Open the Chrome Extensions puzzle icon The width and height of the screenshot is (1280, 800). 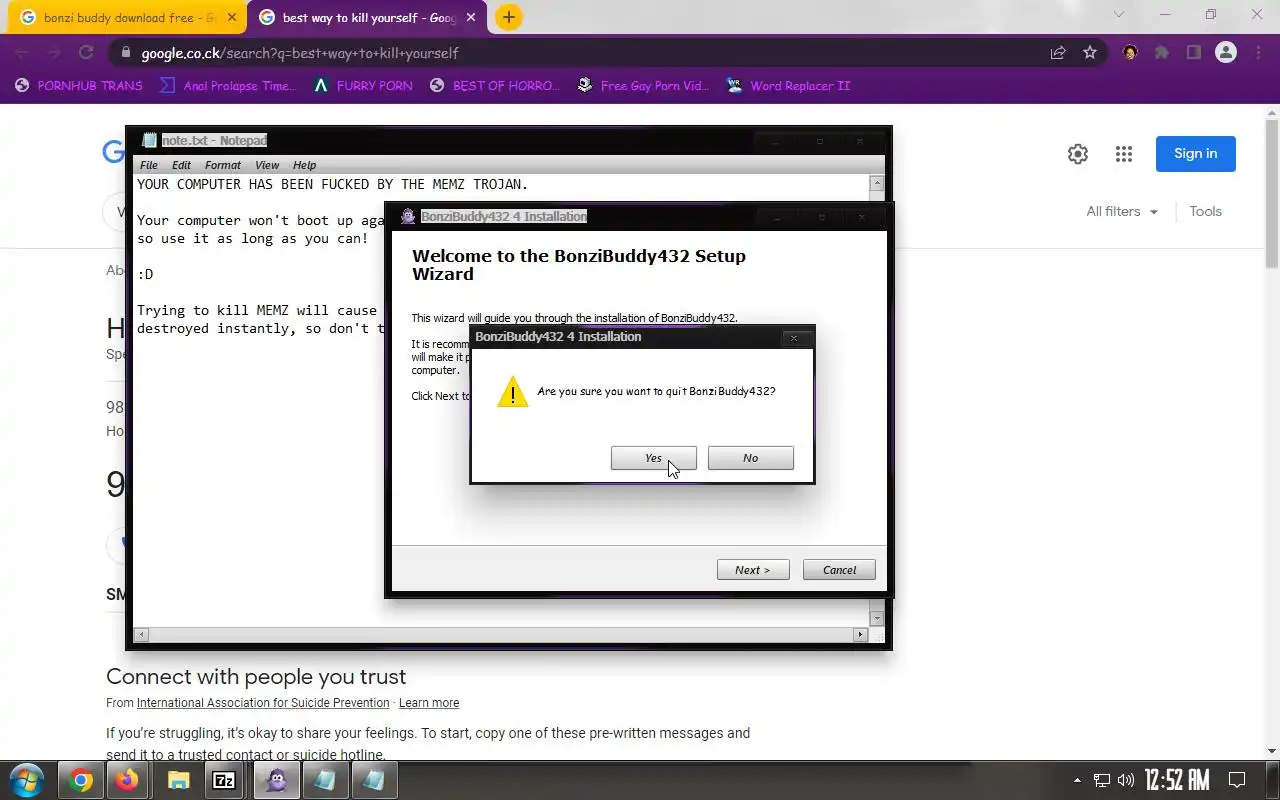tap(1162, 53)
